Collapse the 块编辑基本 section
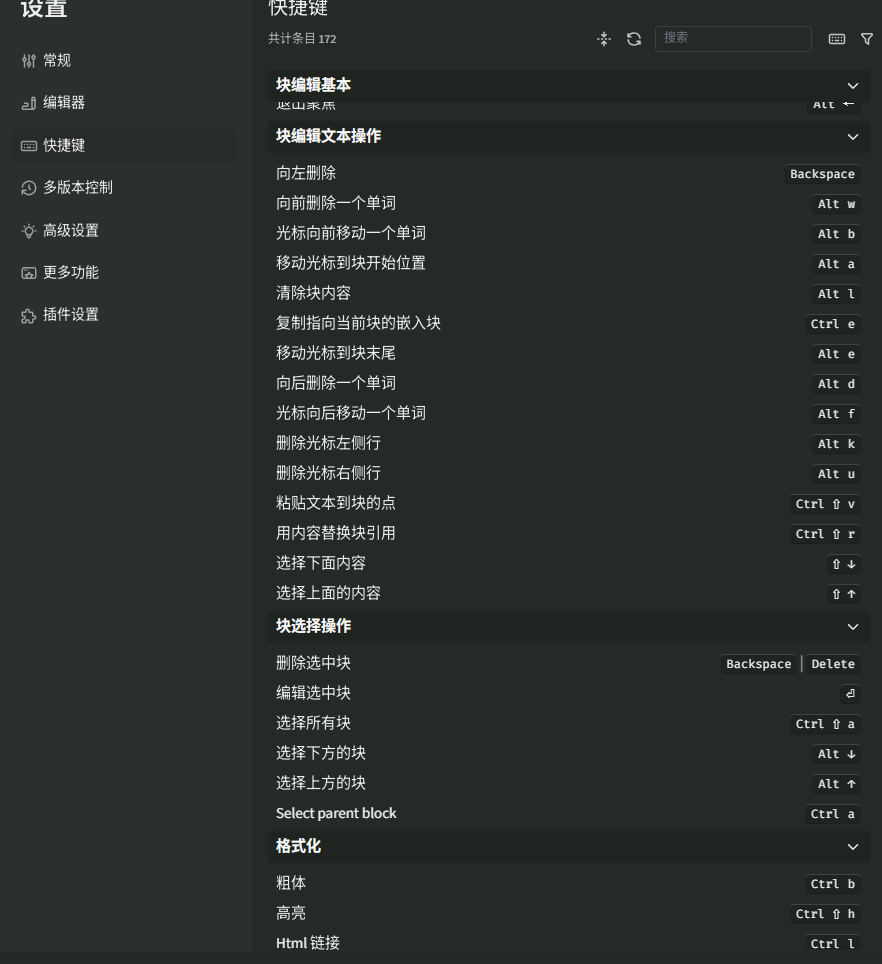The width and height of the screenshot is (882, 964). 852,86
